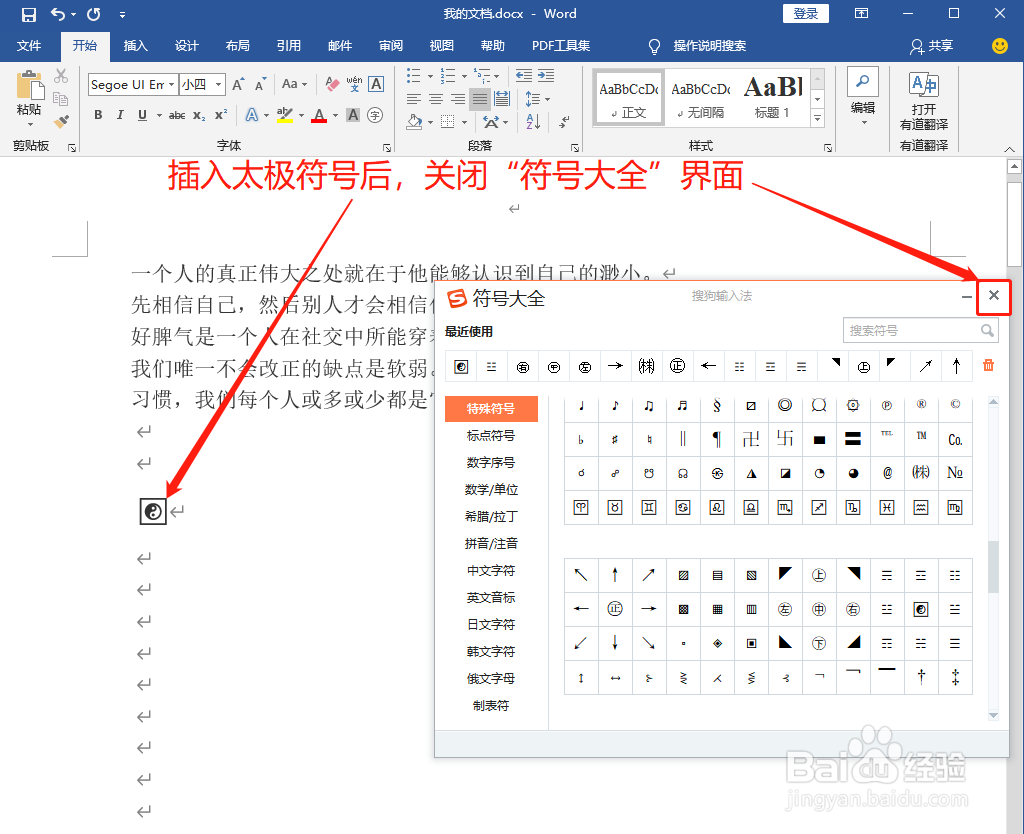1024x834 pixels.
Task: Open Font dialog launcher in 字体 group
Action: coord(387,148)
